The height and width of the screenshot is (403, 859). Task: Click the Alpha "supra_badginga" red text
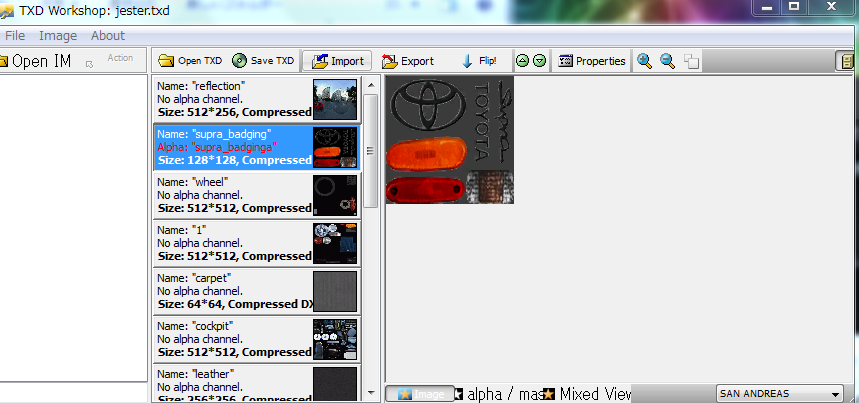[217, 147]
